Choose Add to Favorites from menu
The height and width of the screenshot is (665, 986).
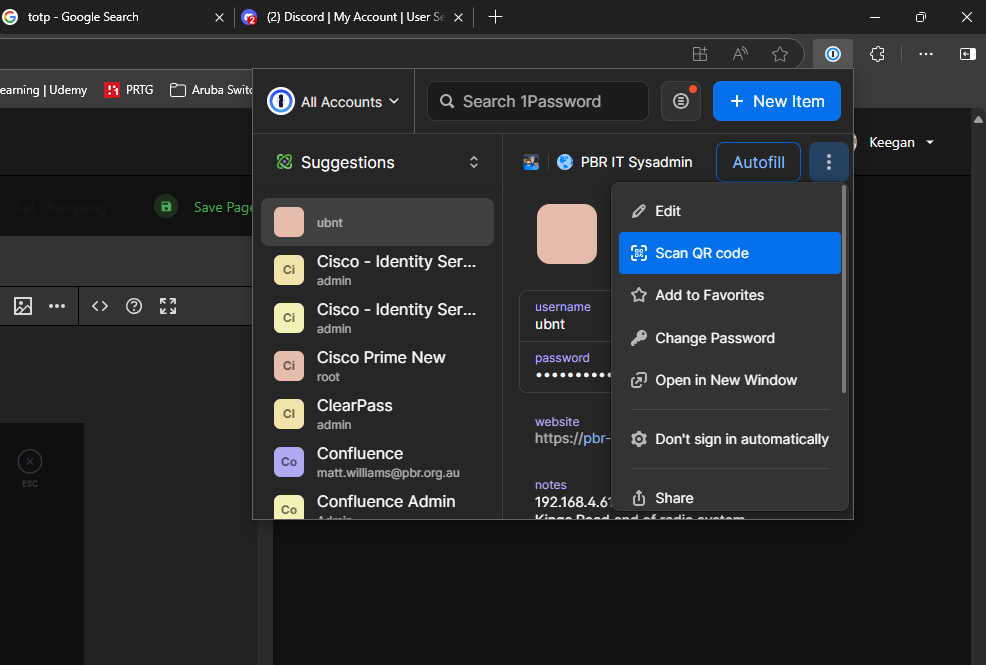point(729,295)
